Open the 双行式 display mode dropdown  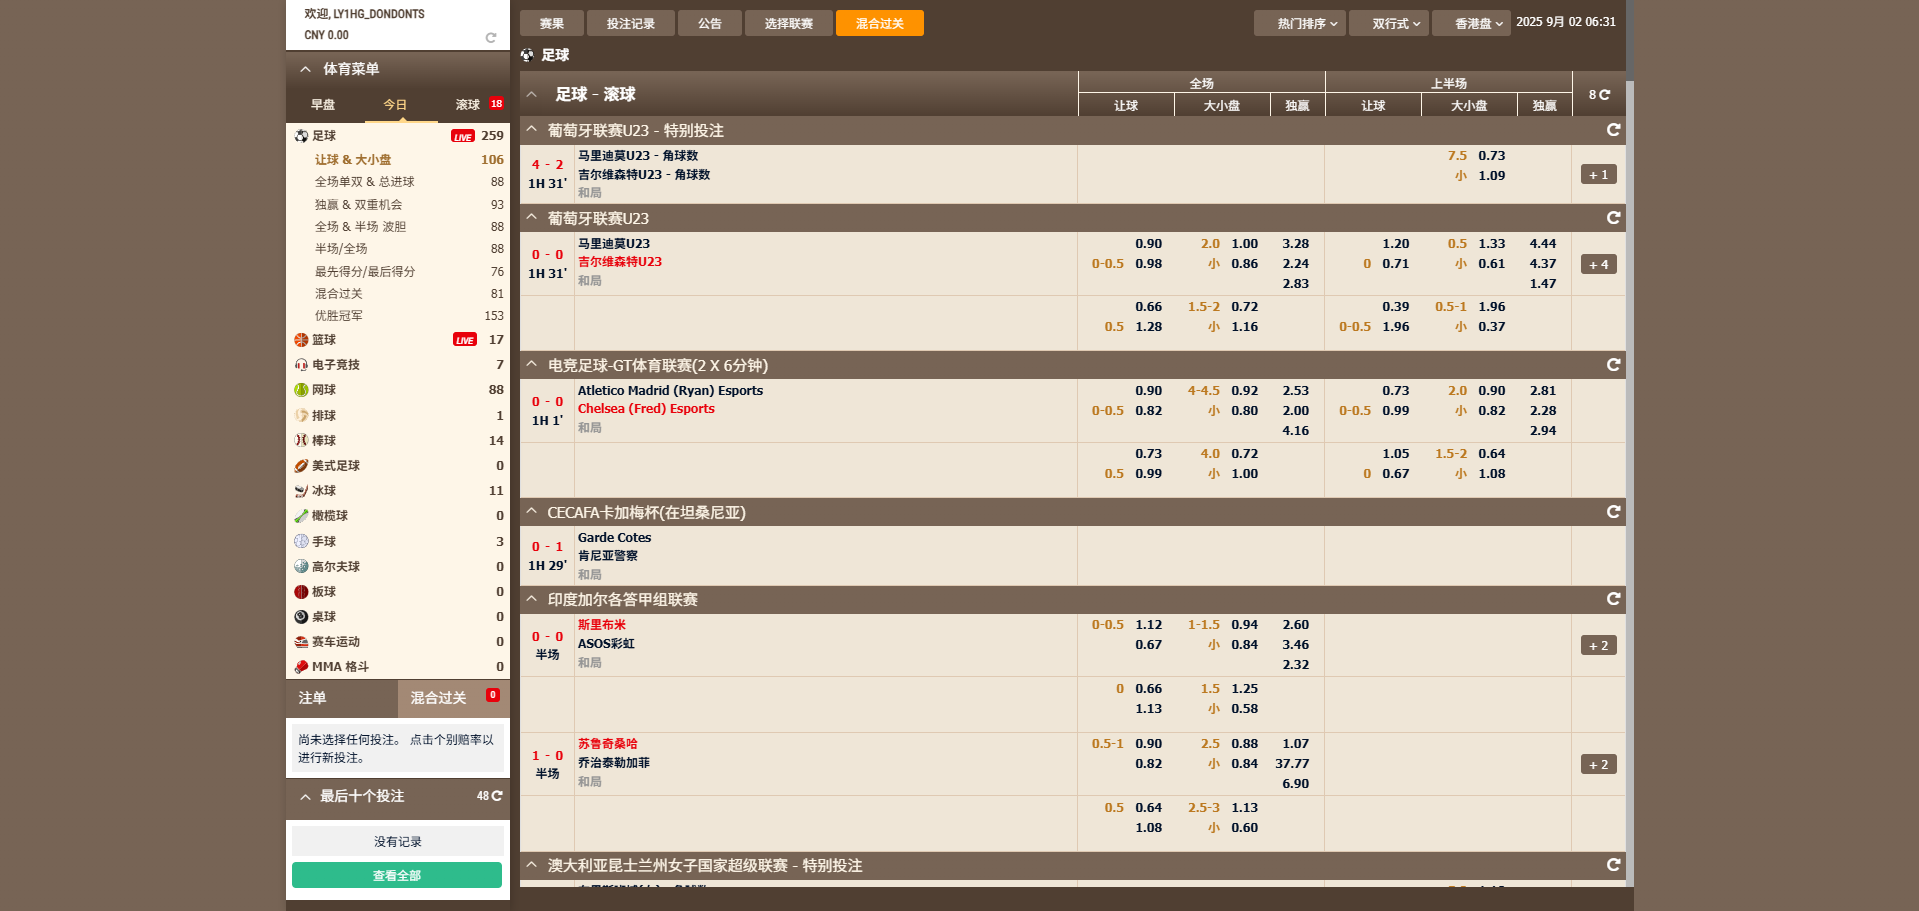pos(1388,23)
